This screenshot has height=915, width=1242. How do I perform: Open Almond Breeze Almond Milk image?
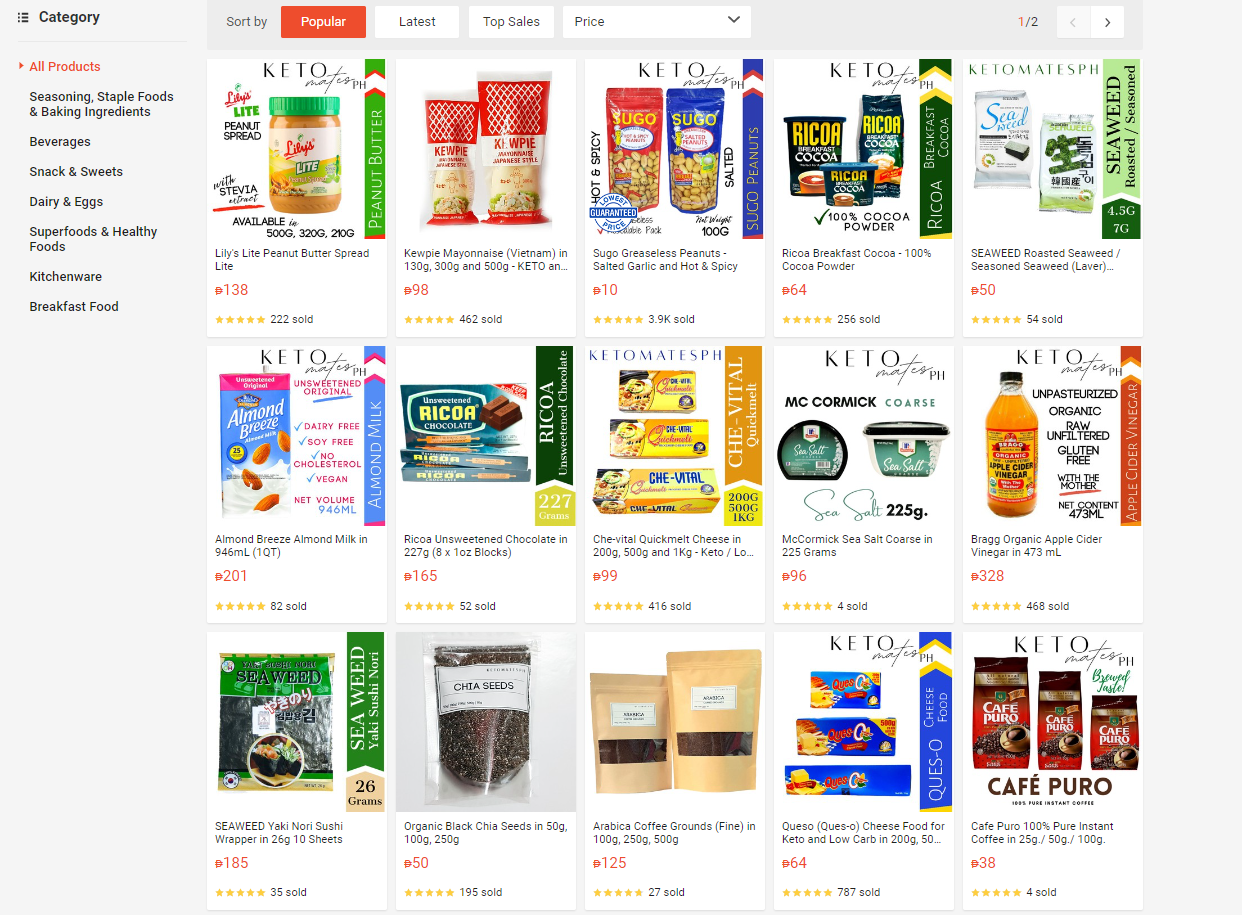click(297, 436)
